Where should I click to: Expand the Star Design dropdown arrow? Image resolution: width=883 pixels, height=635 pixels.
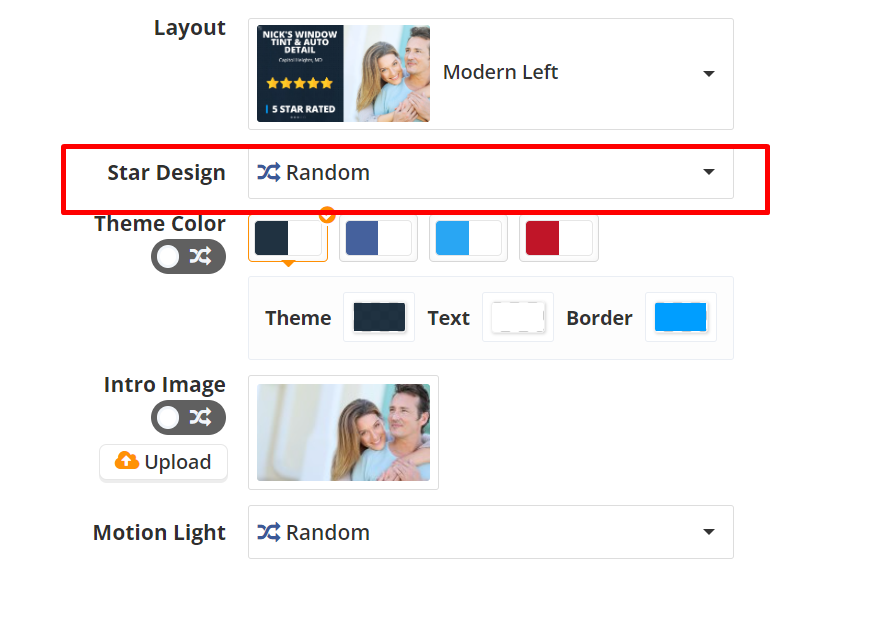click(x=708, y=172)
